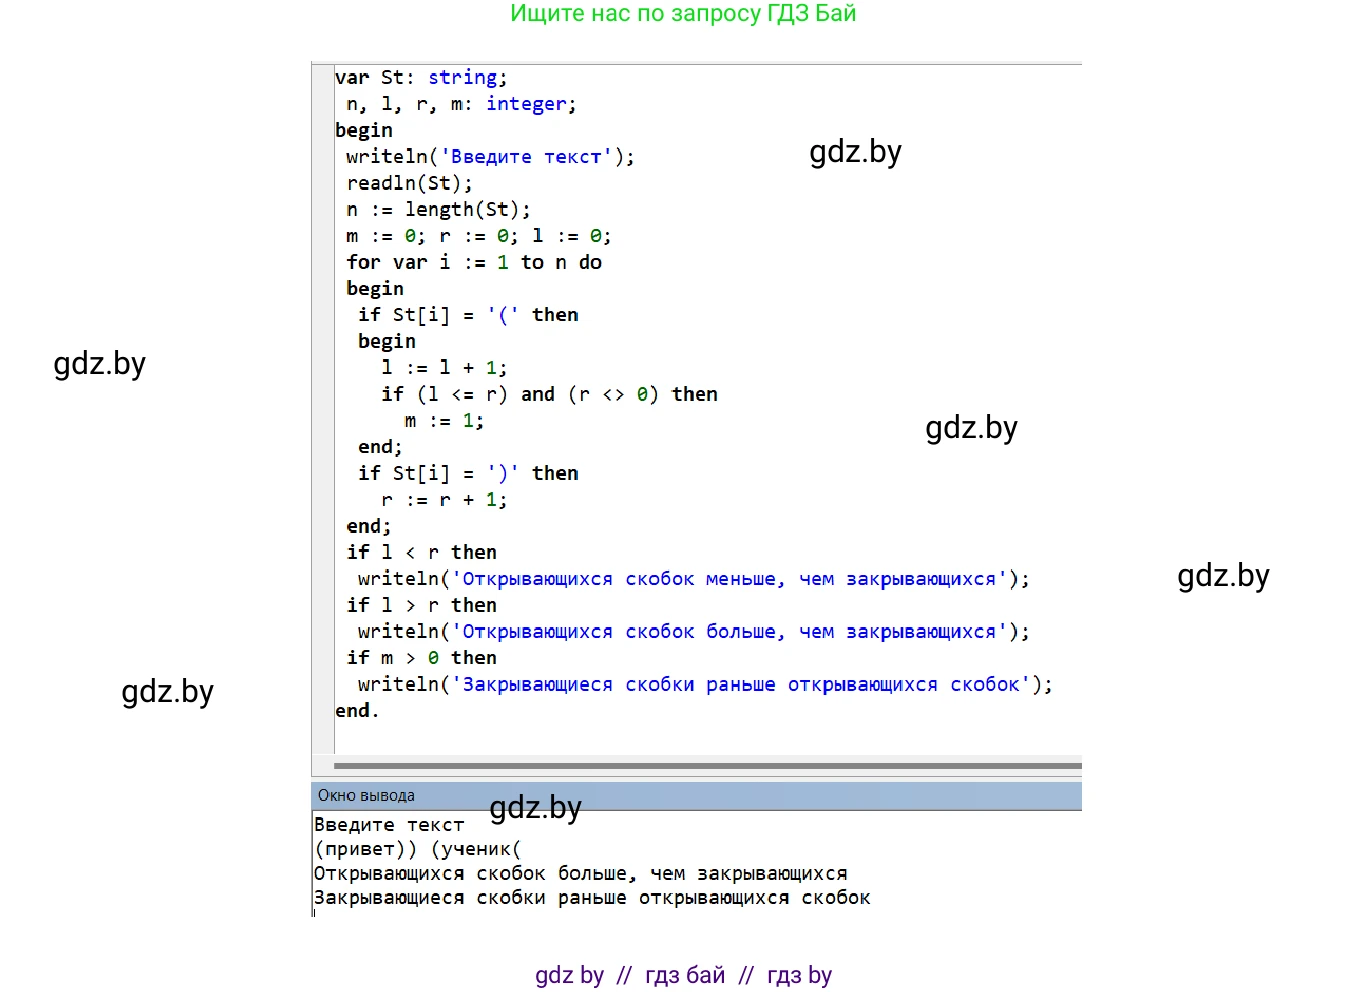Viewport: 1370px width, 992px height.
Task: Click the left gutter margin of the code editor
Action: 322,400
